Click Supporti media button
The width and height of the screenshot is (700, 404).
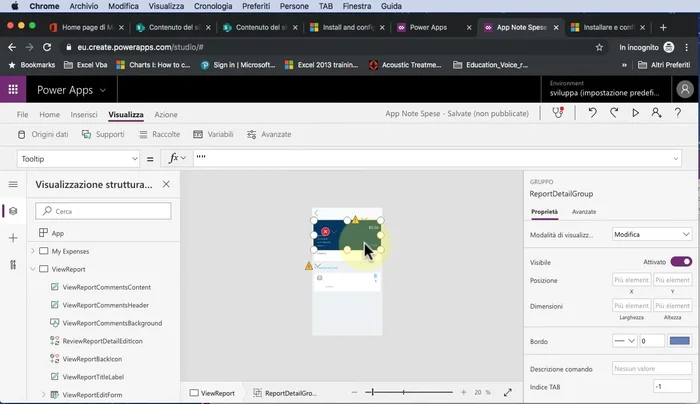(x=103, y=134)
